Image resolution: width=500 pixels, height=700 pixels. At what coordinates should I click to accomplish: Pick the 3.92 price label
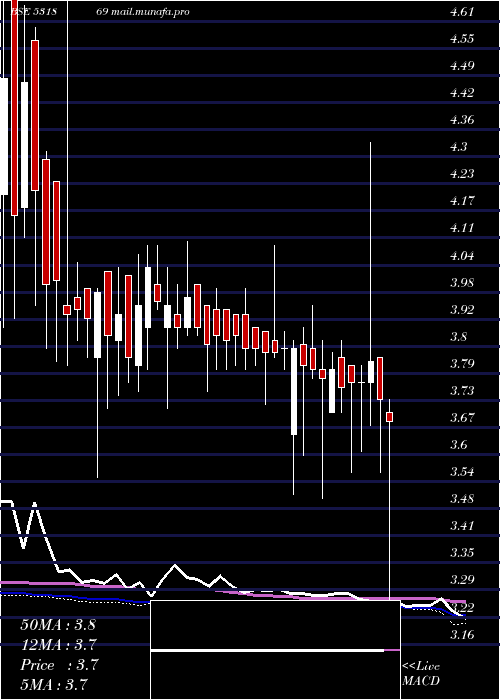462,309
